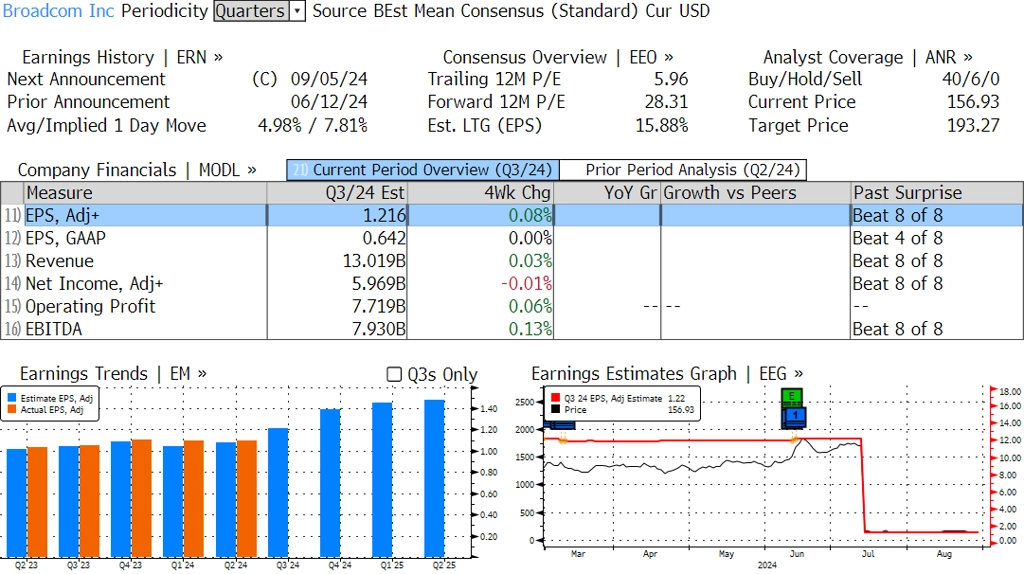The image size is (1024, 574).
Task: Click orange Actual EPS, Adj legend swatch
Action: (x=12, y=409)
